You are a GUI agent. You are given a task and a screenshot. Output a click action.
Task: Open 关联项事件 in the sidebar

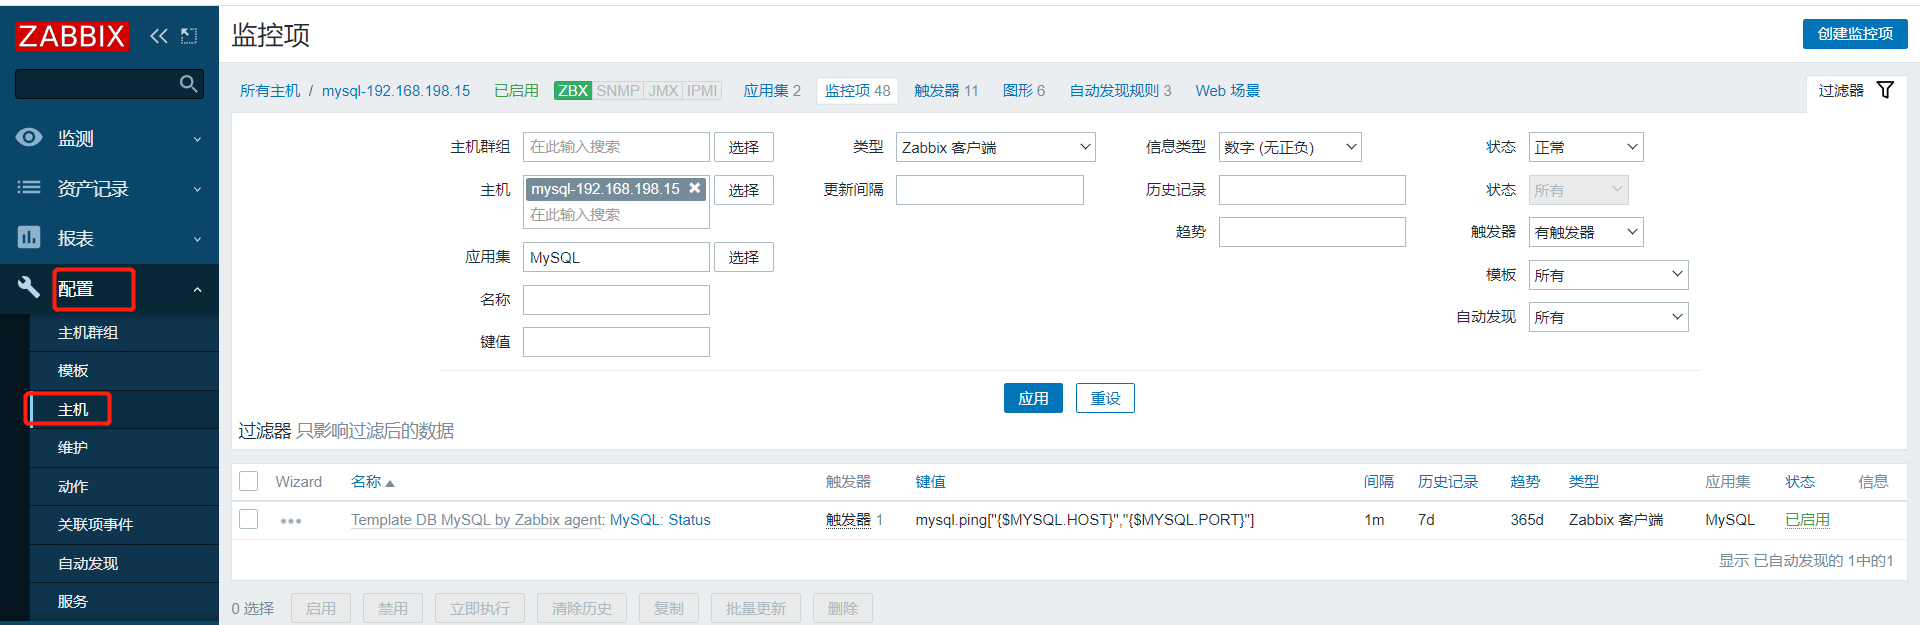pyautogui.click(x=124, y=525)
